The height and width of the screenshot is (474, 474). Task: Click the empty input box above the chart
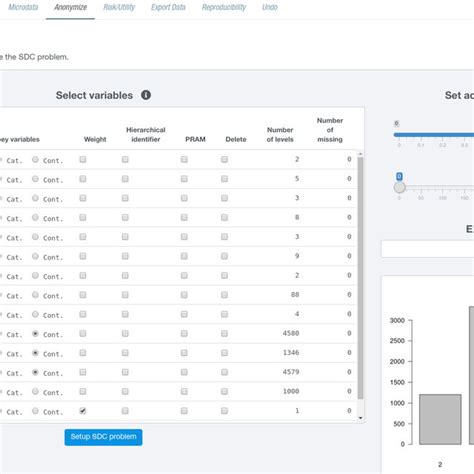click(x=428, y=249)
